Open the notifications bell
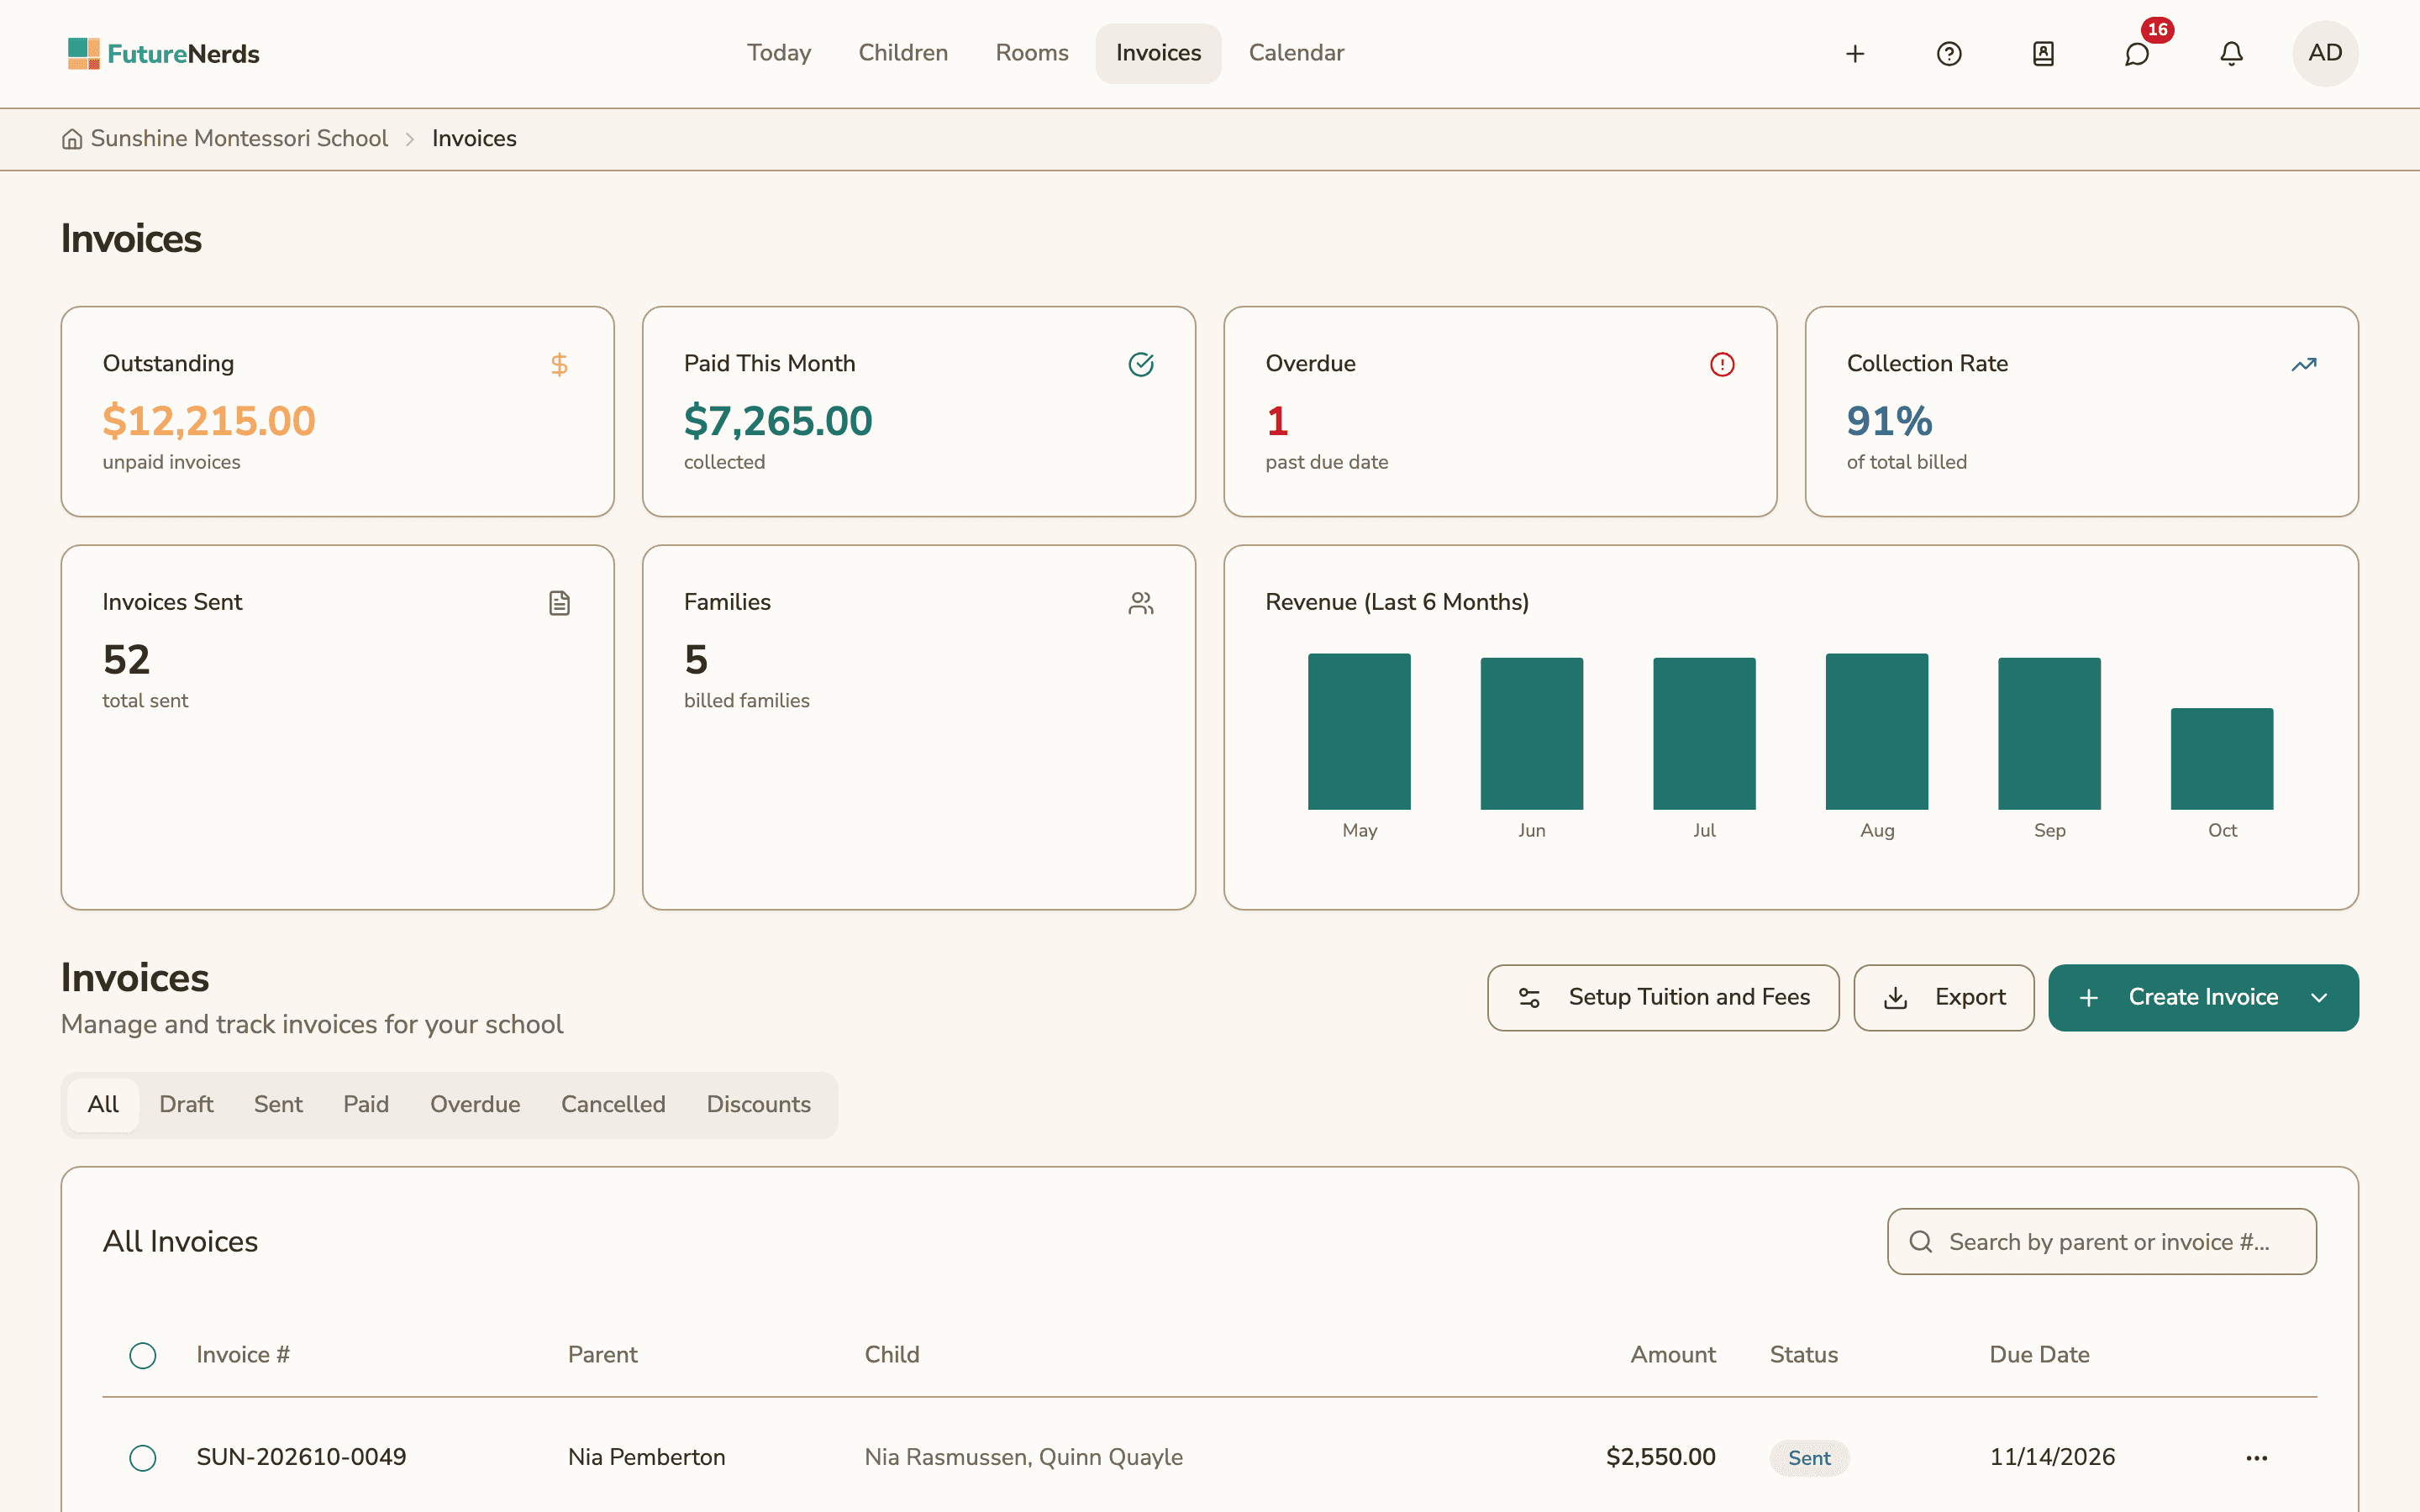 coord(2231,54)
